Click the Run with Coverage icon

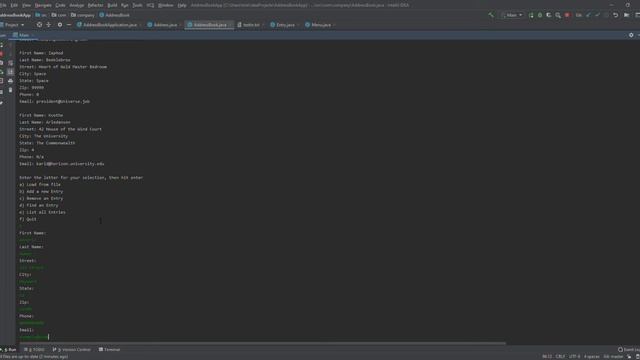(x=549, y=15)
